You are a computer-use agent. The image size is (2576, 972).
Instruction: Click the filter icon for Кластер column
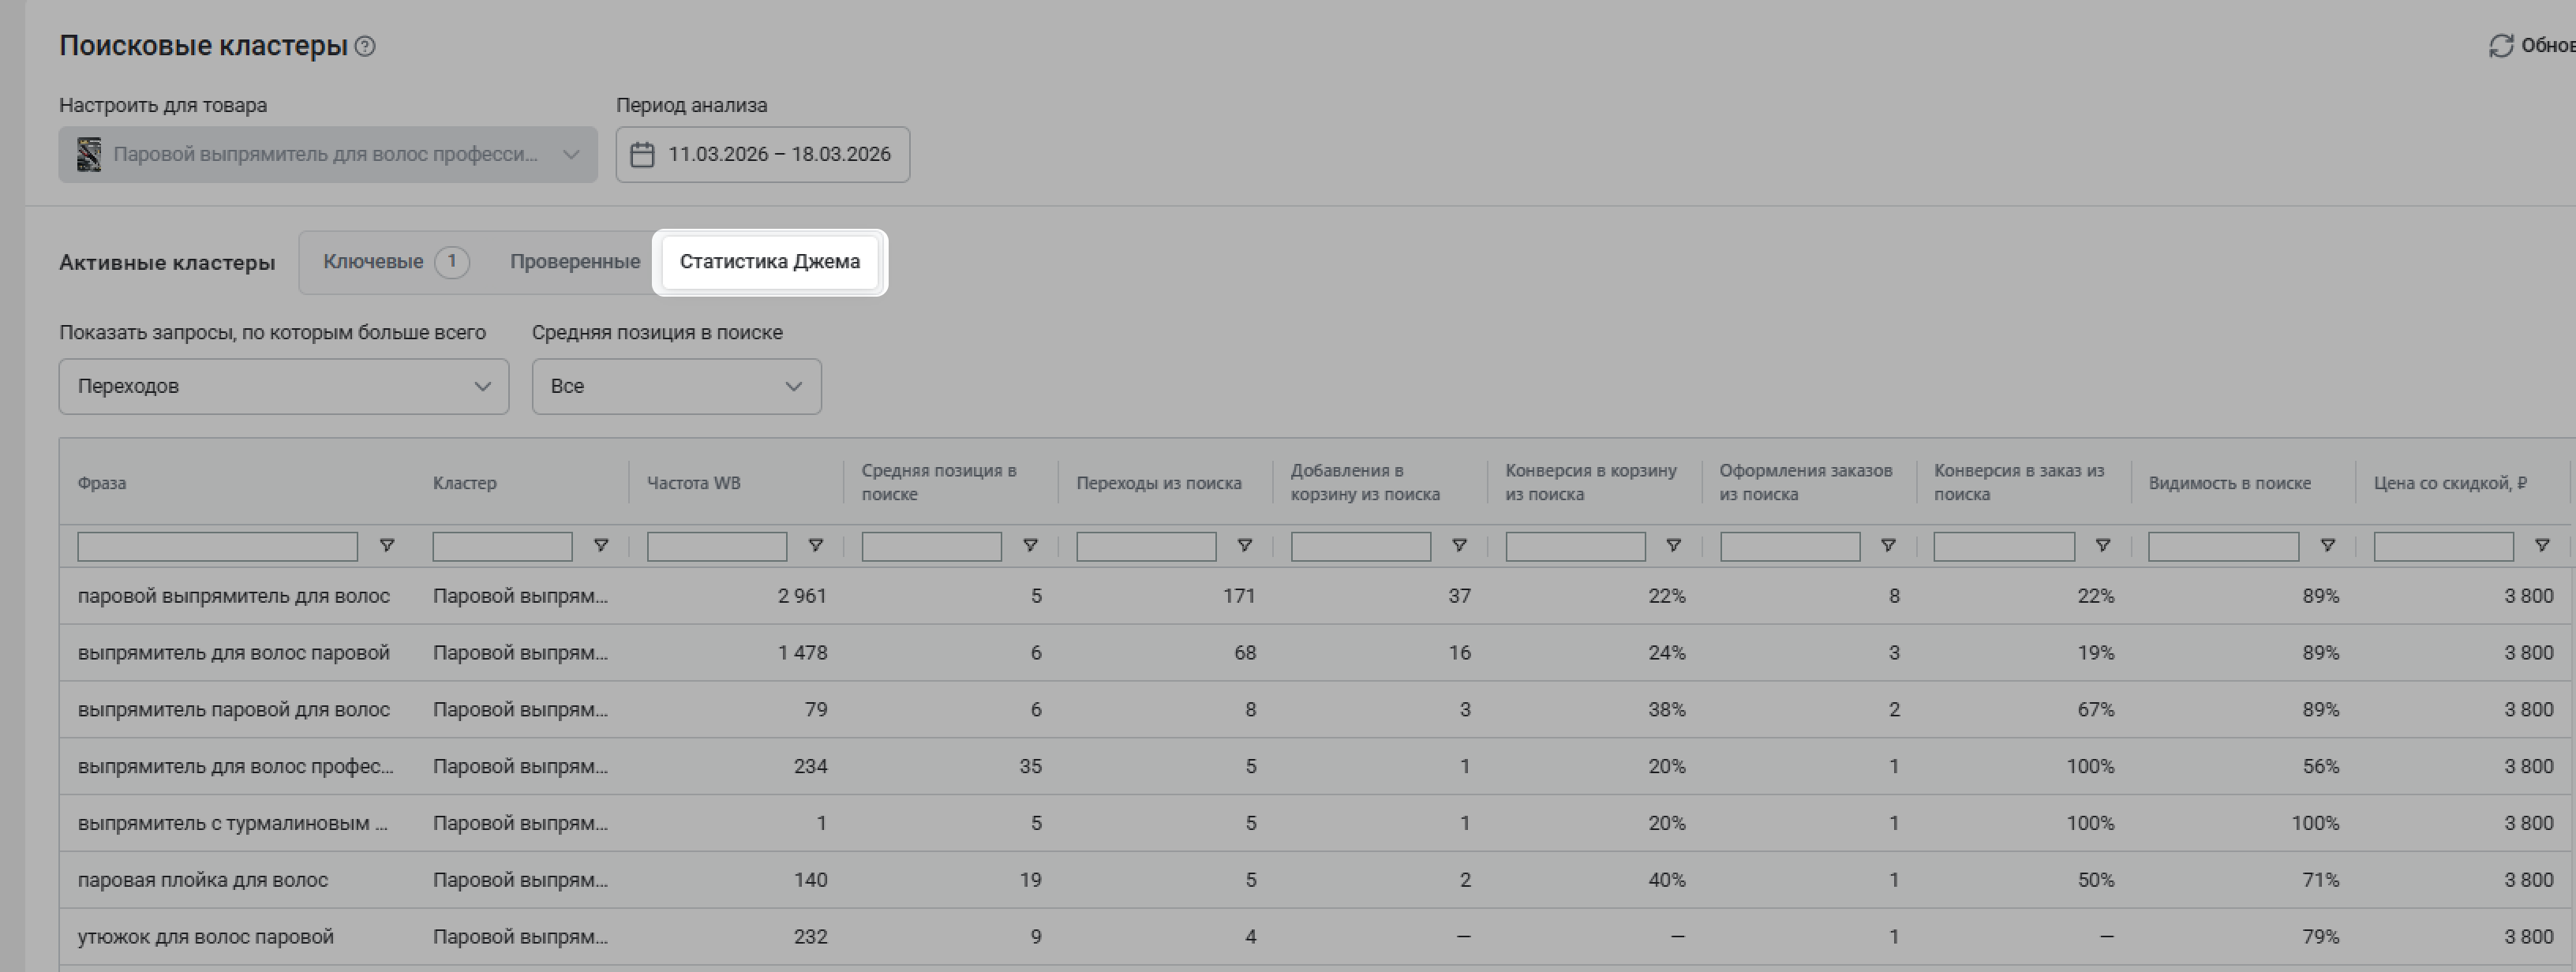[x=601, y=546]
